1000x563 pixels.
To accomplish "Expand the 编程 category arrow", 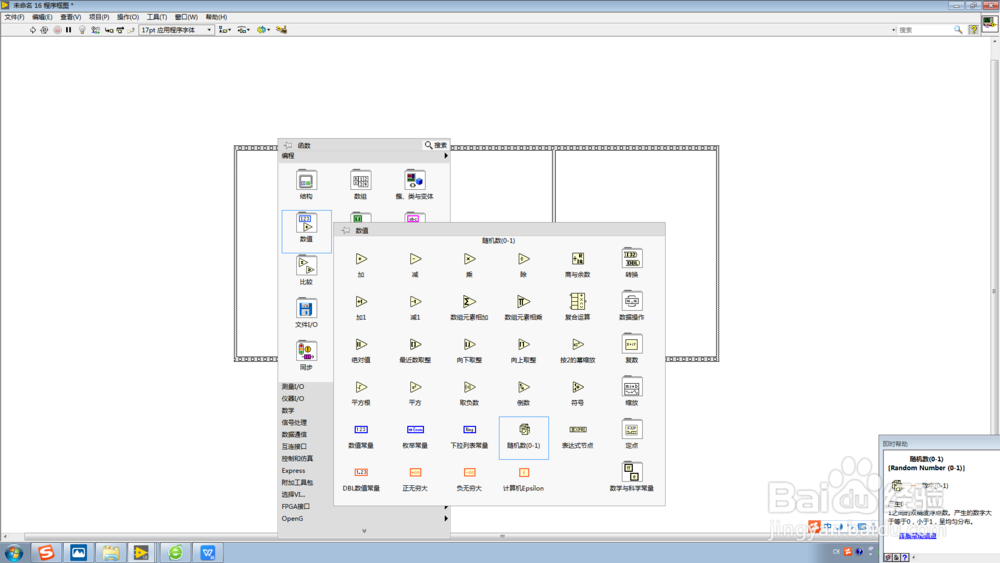I will (x=446, y=156).
